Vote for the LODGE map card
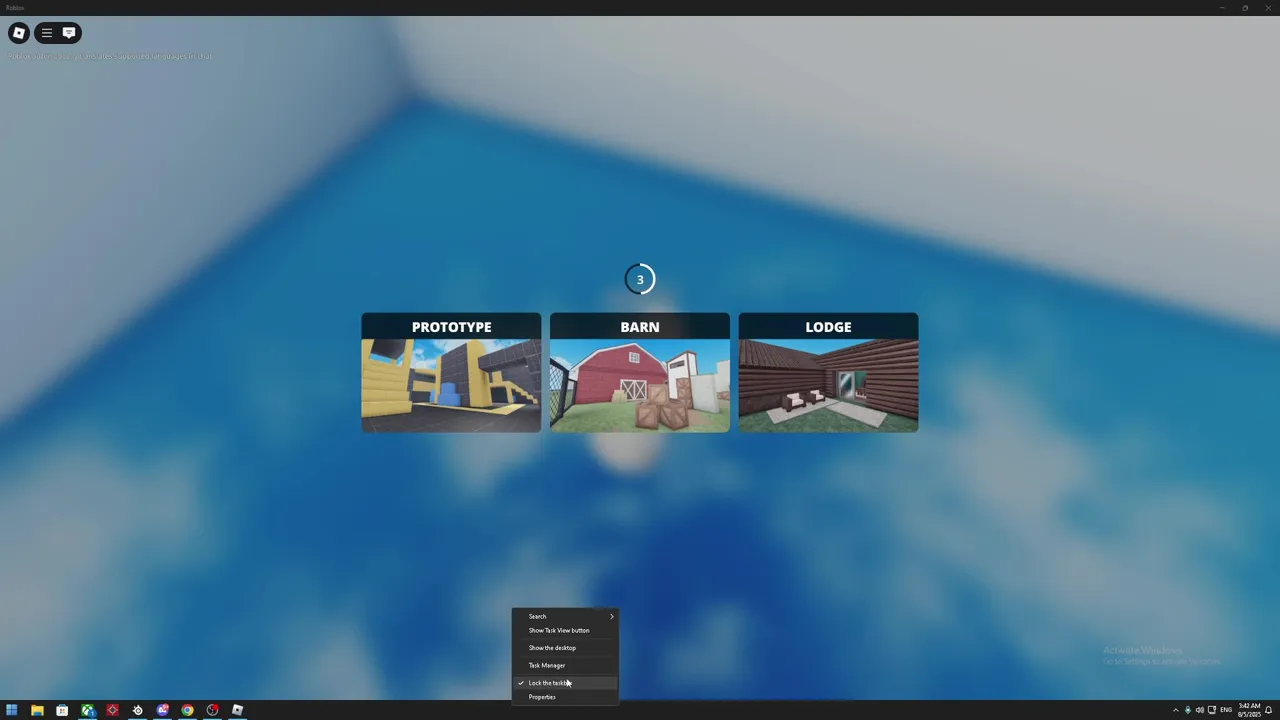 click(x=828, y=372)
